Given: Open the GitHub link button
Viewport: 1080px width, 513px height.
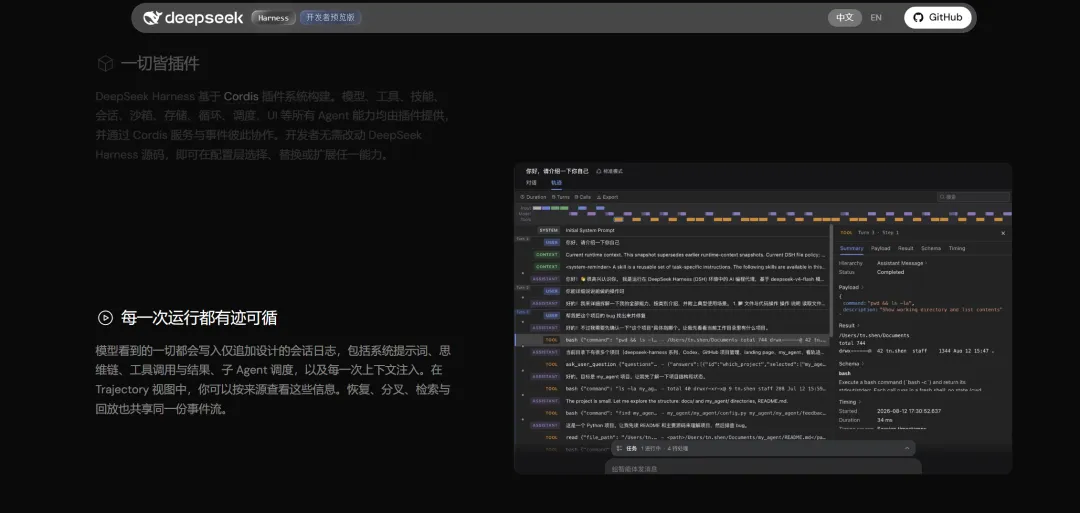Looking at the screenshot, I should coord(937,18).
